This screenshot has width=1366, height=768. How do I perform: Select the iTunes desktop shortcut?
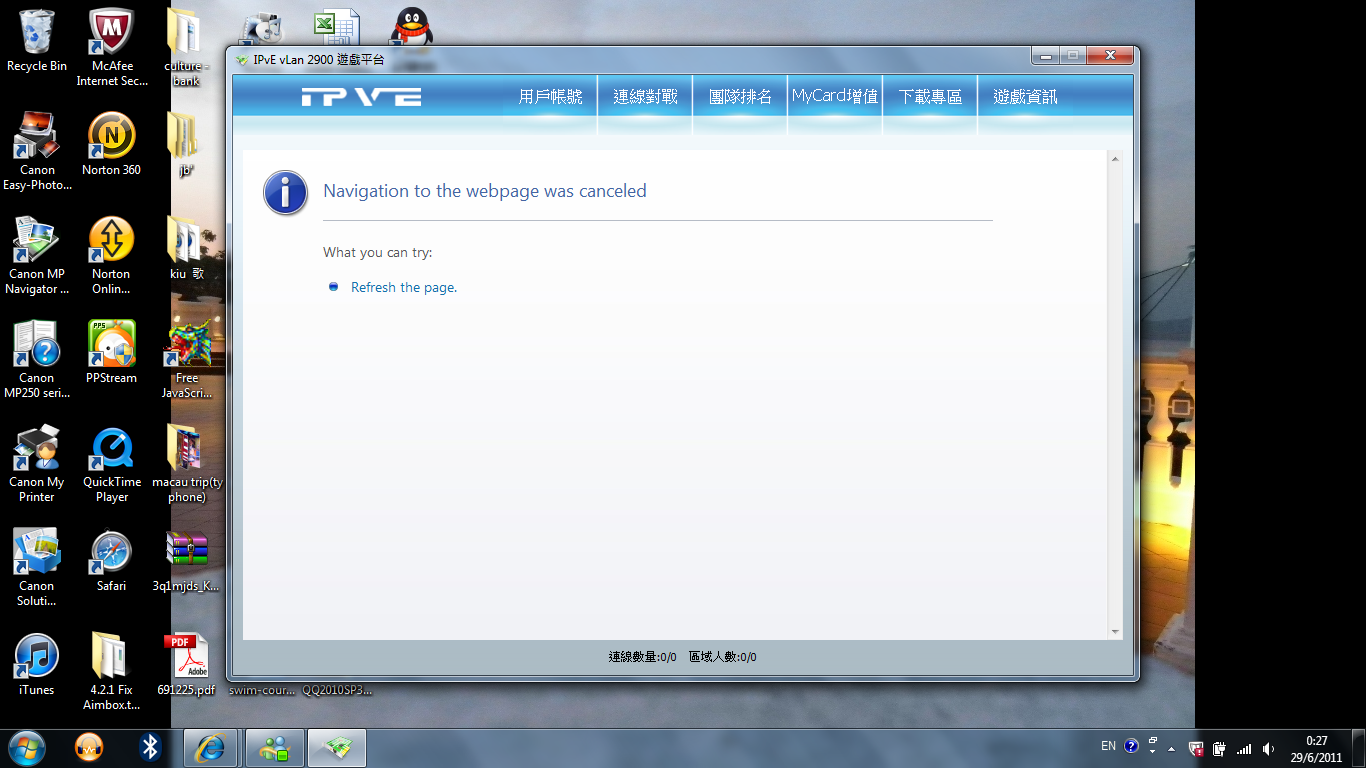[x=37, y=665]
